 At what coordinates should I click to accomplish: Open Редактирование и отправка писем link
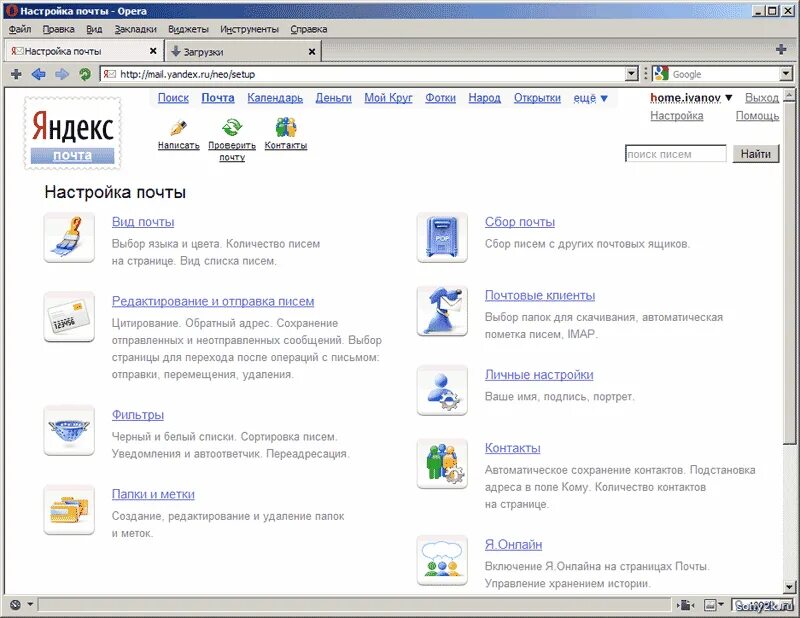pyautogui.click(x=213, y=301)
